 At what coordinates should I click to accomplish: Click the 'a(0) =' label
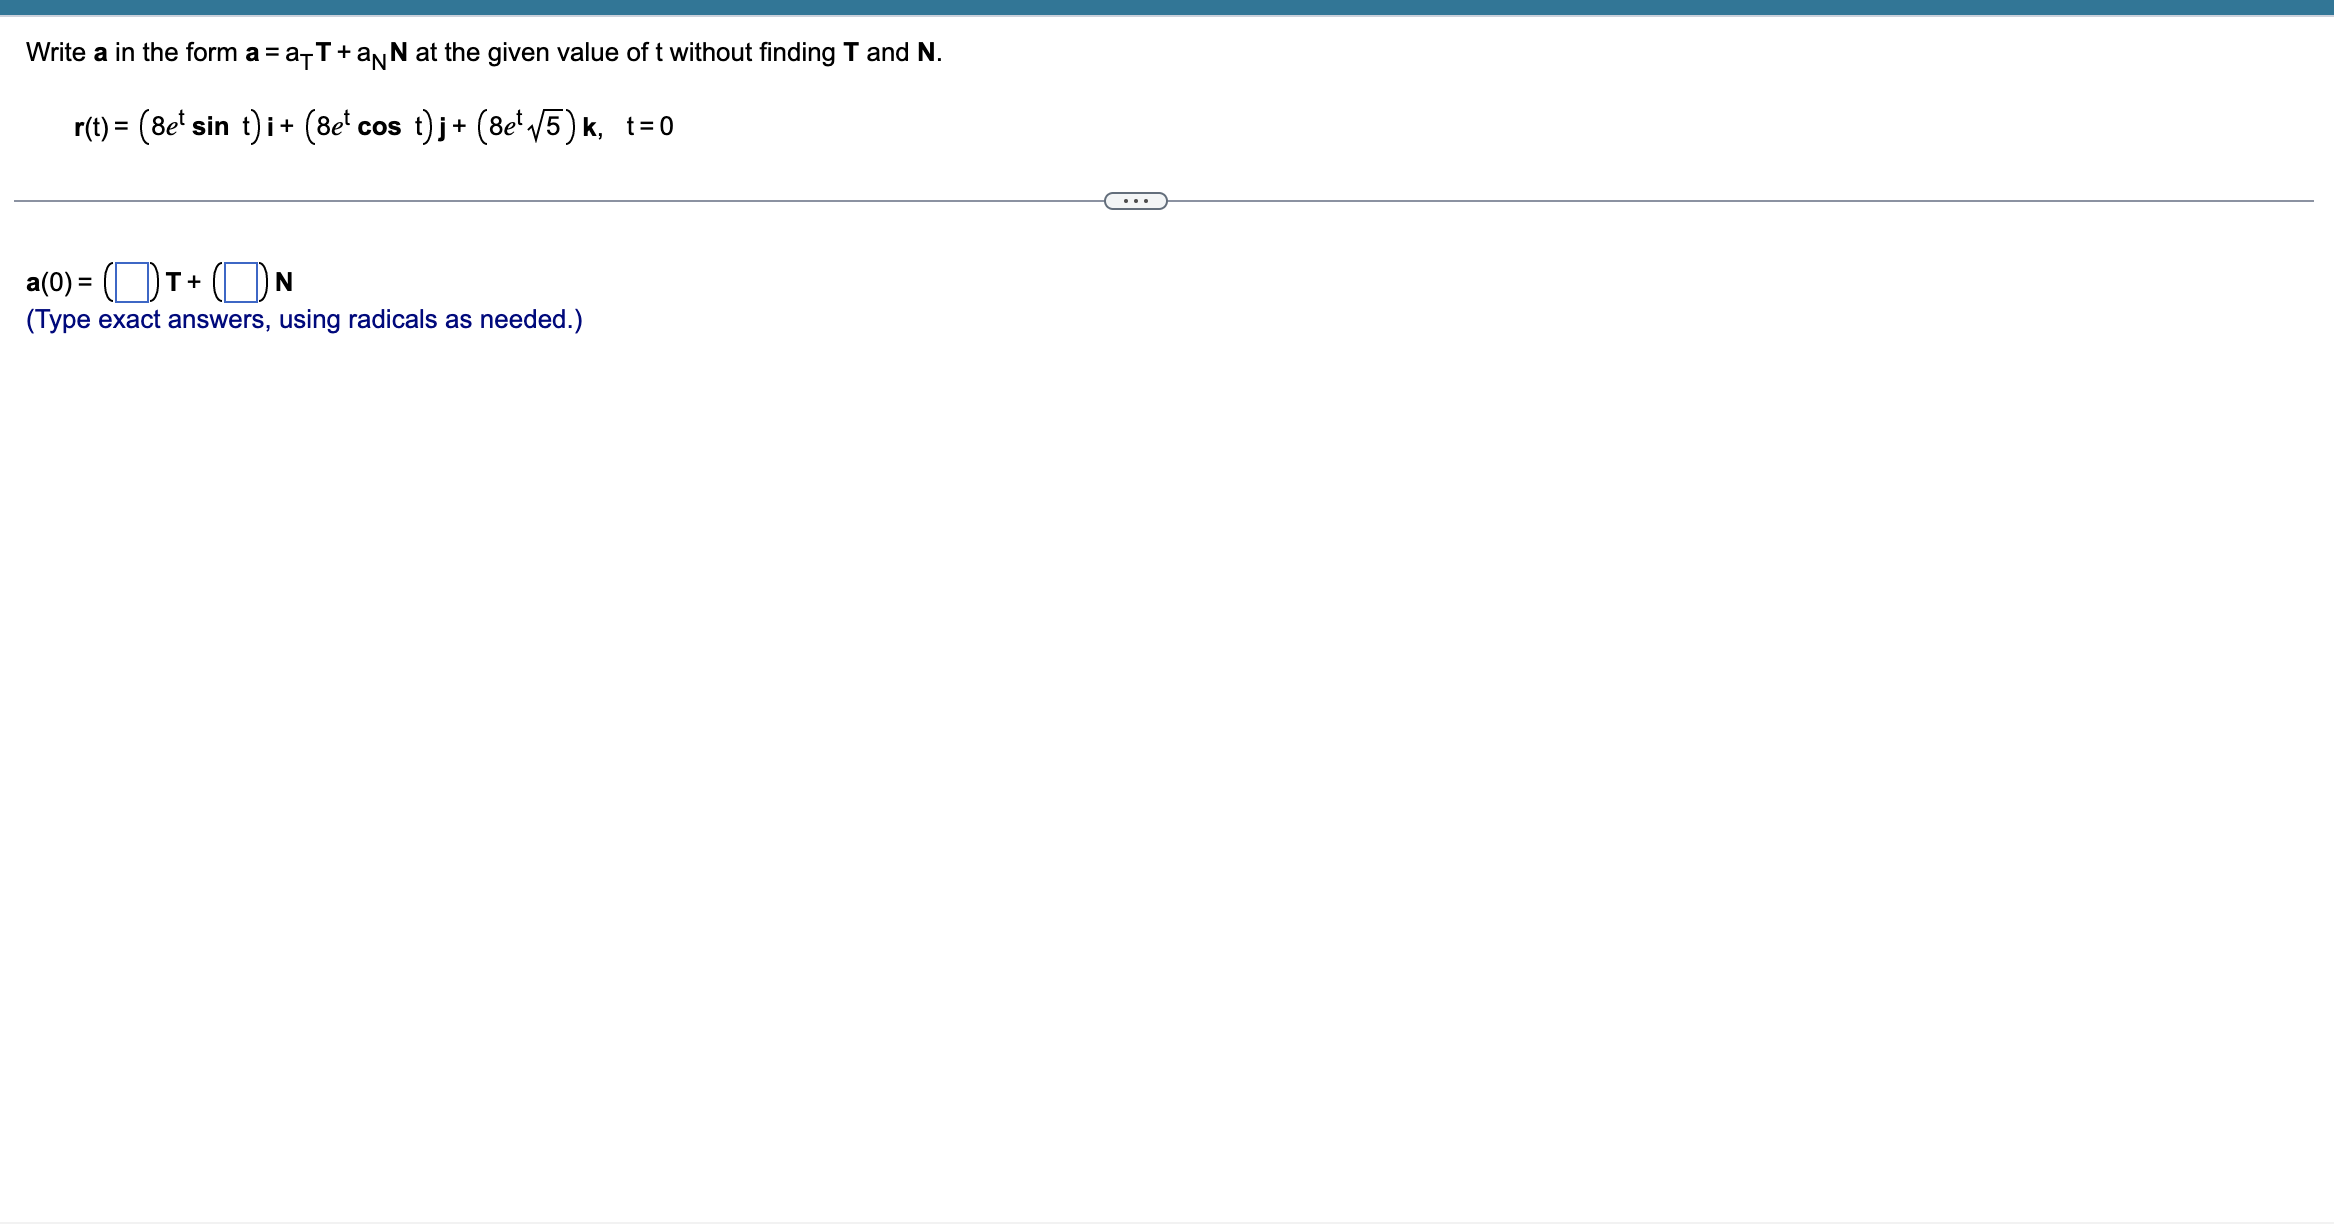[x=58, y=282]
